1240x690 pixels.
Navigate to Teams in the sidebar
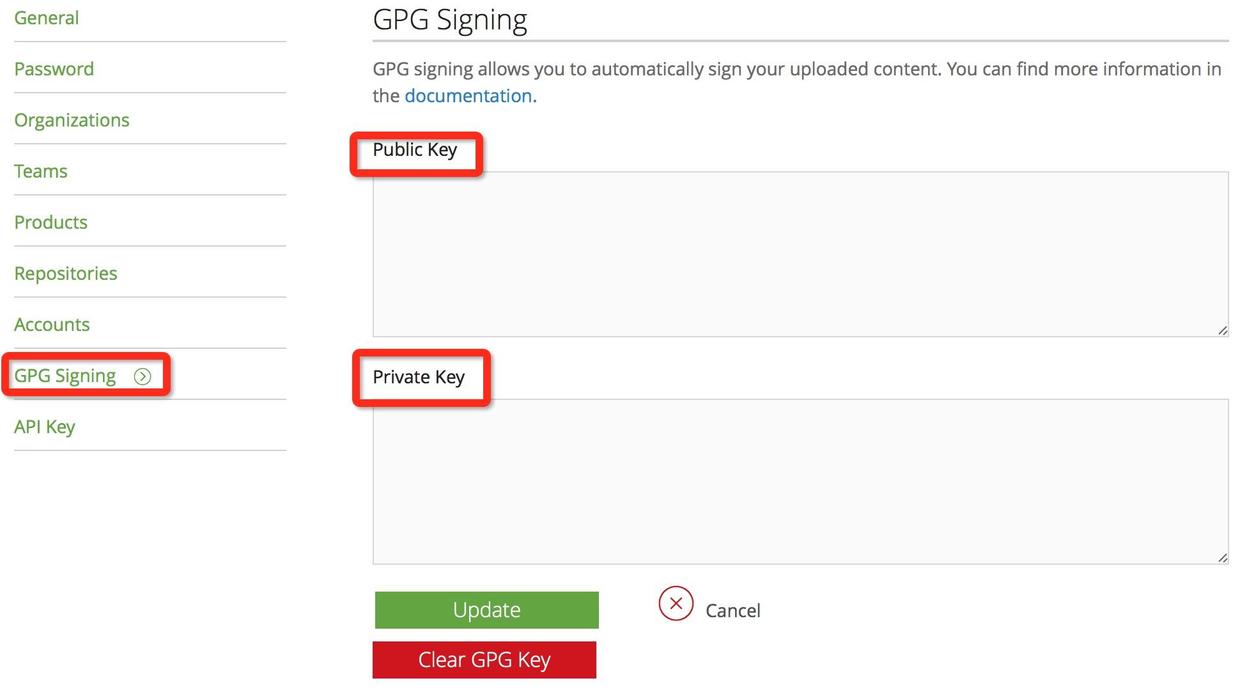tap(41, 171)
